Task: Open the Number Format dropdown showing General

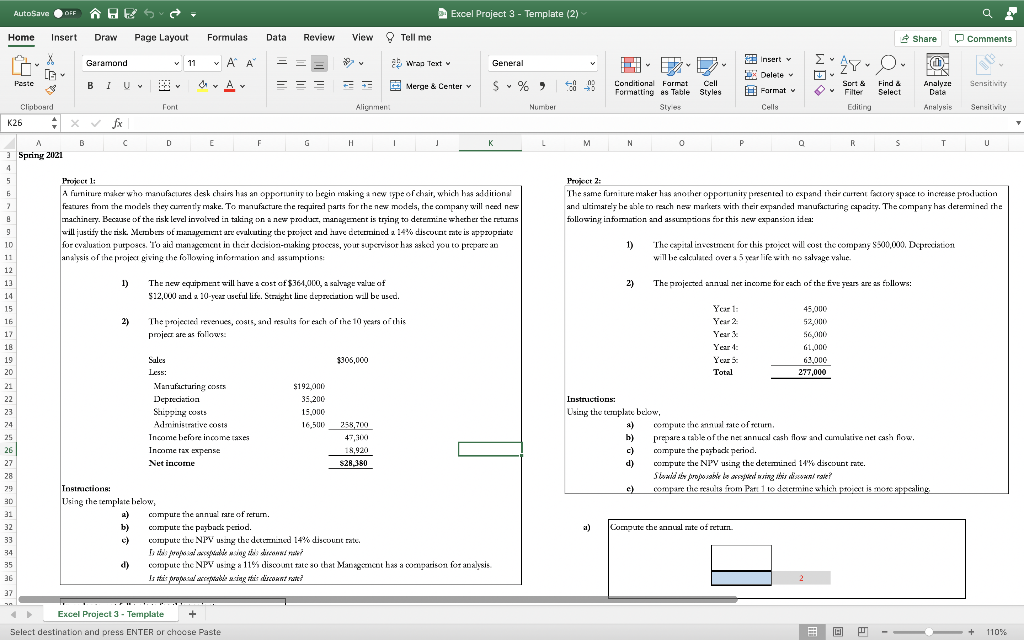Action: click(543, 63)
